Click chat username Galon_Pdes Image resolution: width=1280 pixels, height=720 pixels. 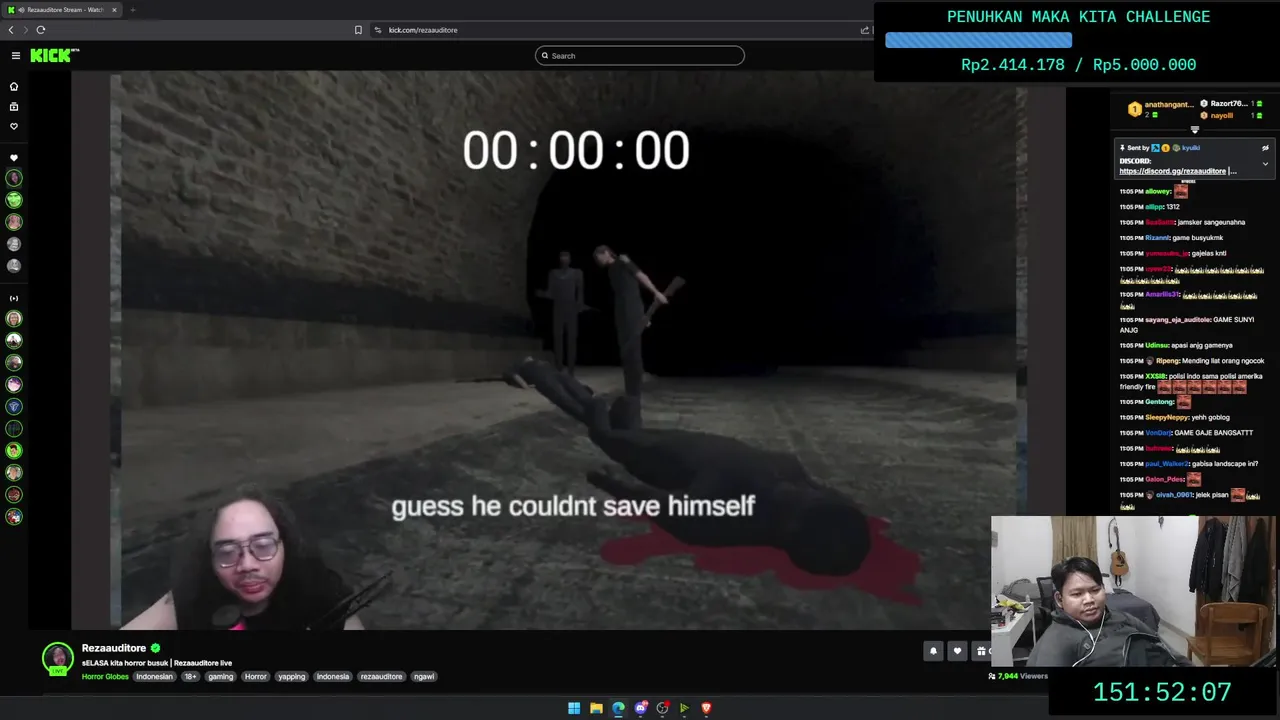(1164, 479)
